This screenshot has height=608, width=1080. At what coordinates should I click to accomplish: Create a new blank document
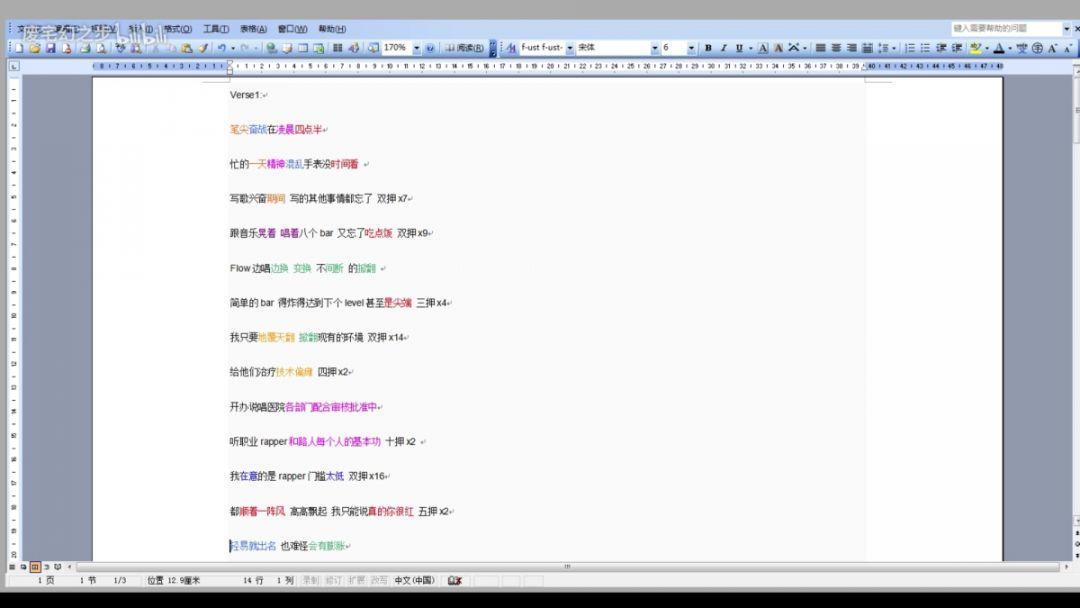[19, 48]
